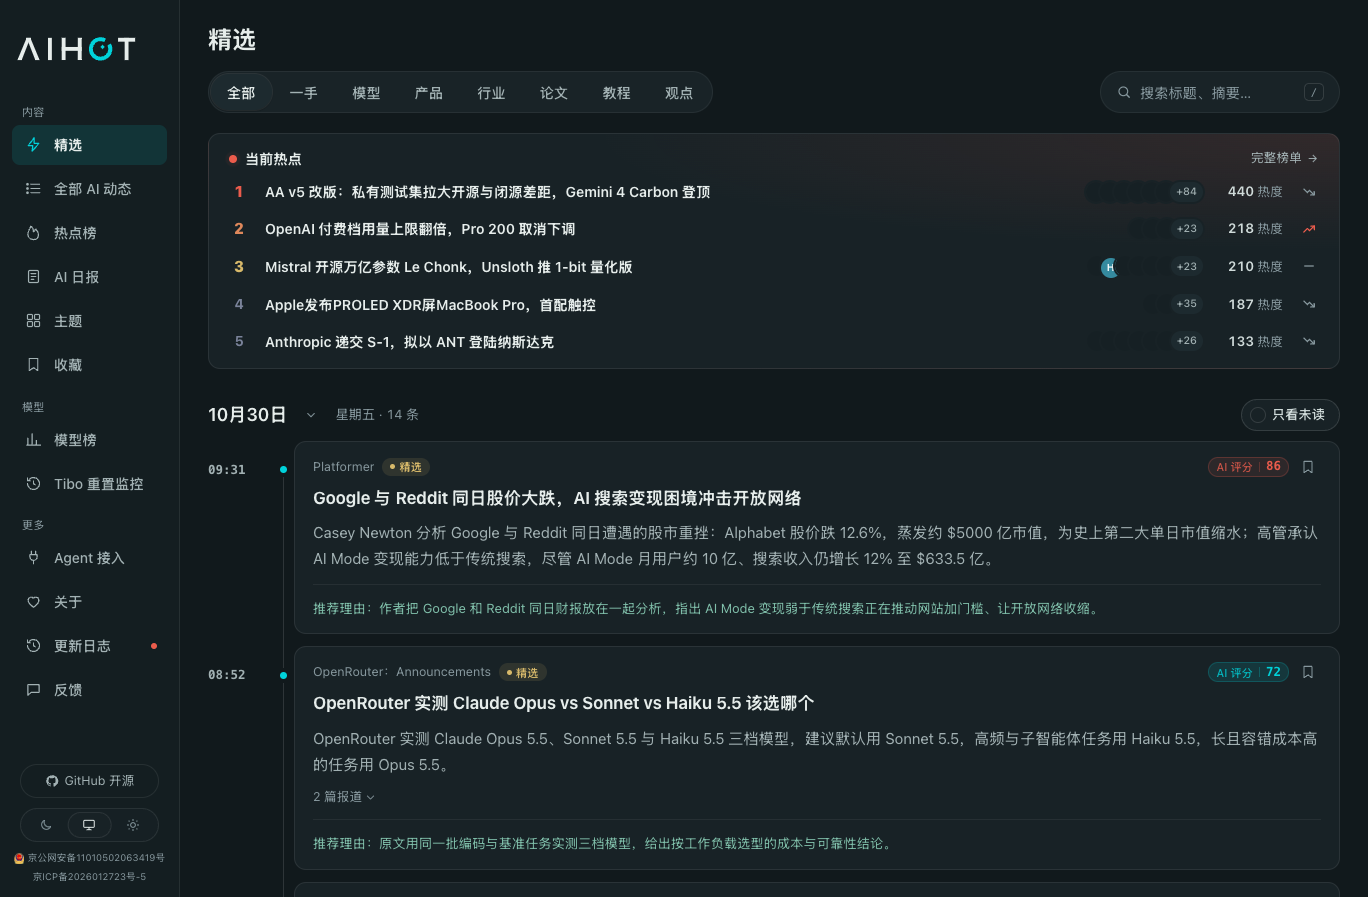Expand the 10月30日 date dropdown
1368x897 pixels.
click(311, 415)
